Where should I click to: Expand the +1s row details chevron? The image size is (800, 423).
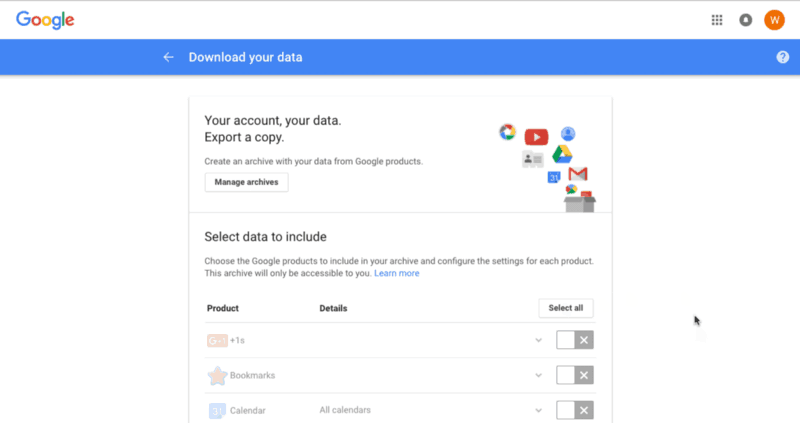tap(538, 340)
